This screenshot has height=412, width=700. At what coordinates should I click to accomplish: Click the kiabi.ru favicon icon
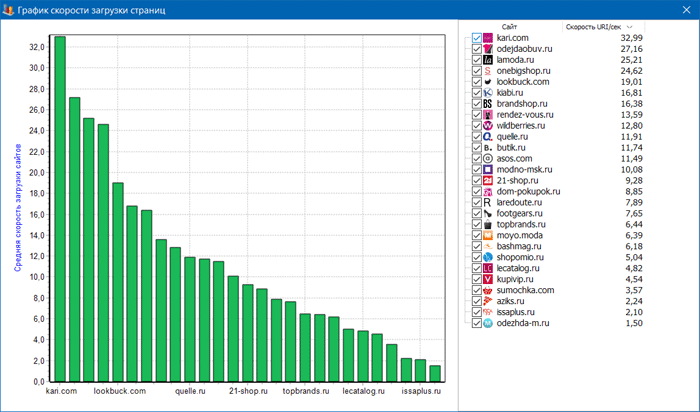(x=488, y=93)
